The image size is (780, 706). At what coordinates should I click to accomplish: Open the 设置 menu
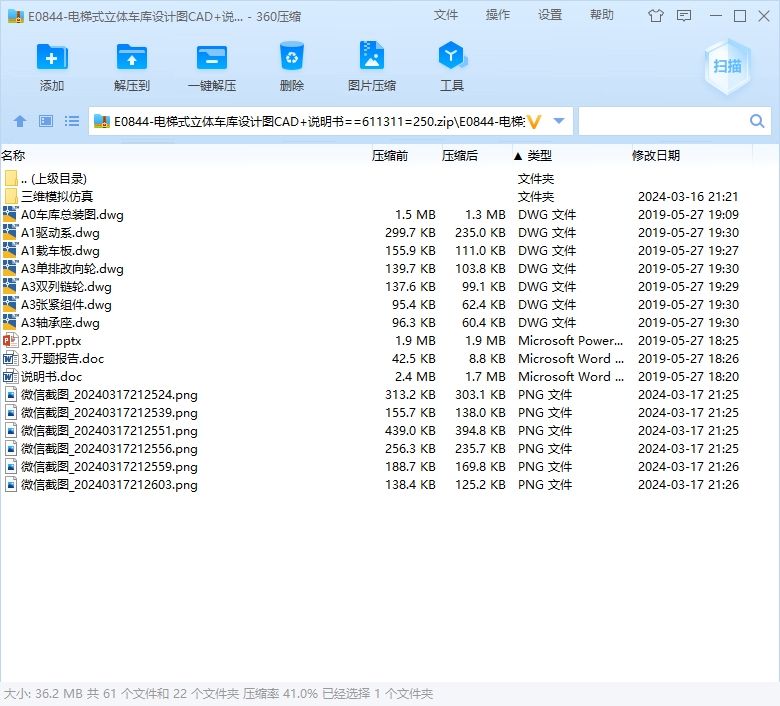pyautogui.click(x=550, y=15)
